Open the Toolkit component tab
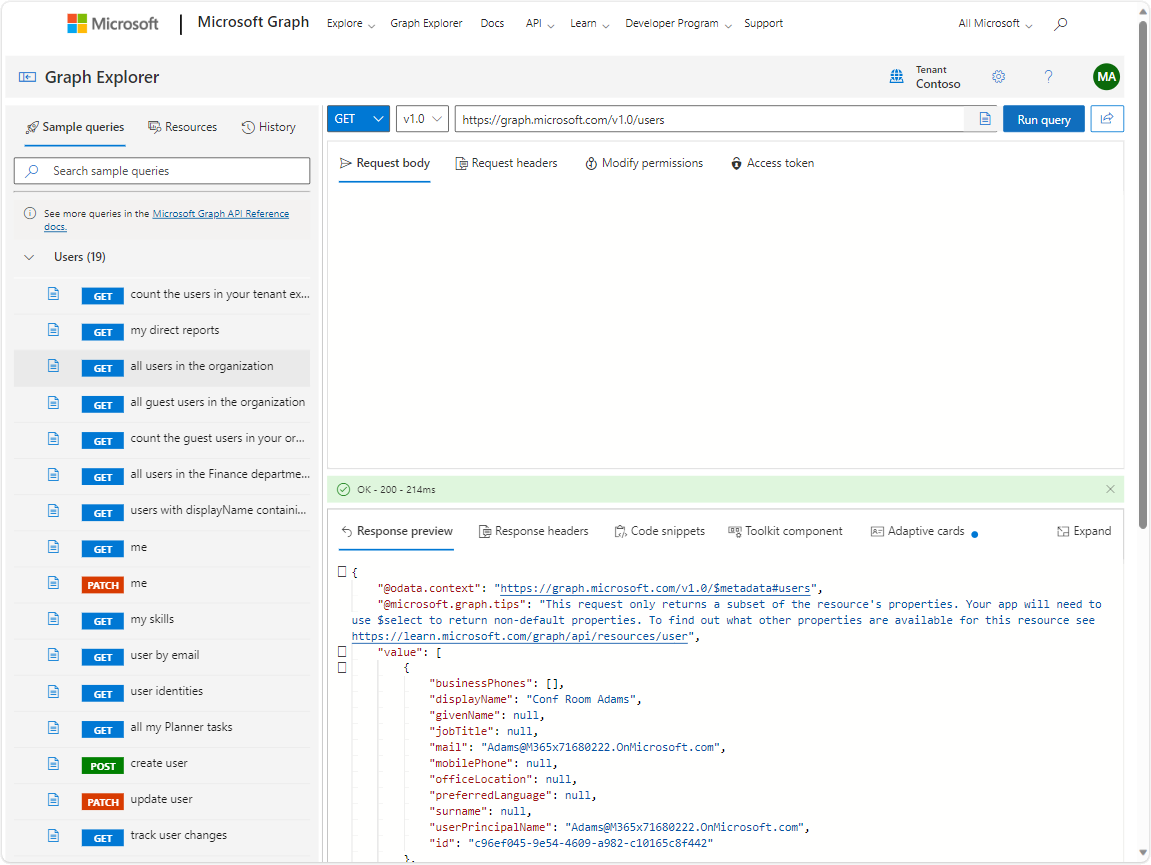Screen dimensions: 1151x865 tap(785, 531)
